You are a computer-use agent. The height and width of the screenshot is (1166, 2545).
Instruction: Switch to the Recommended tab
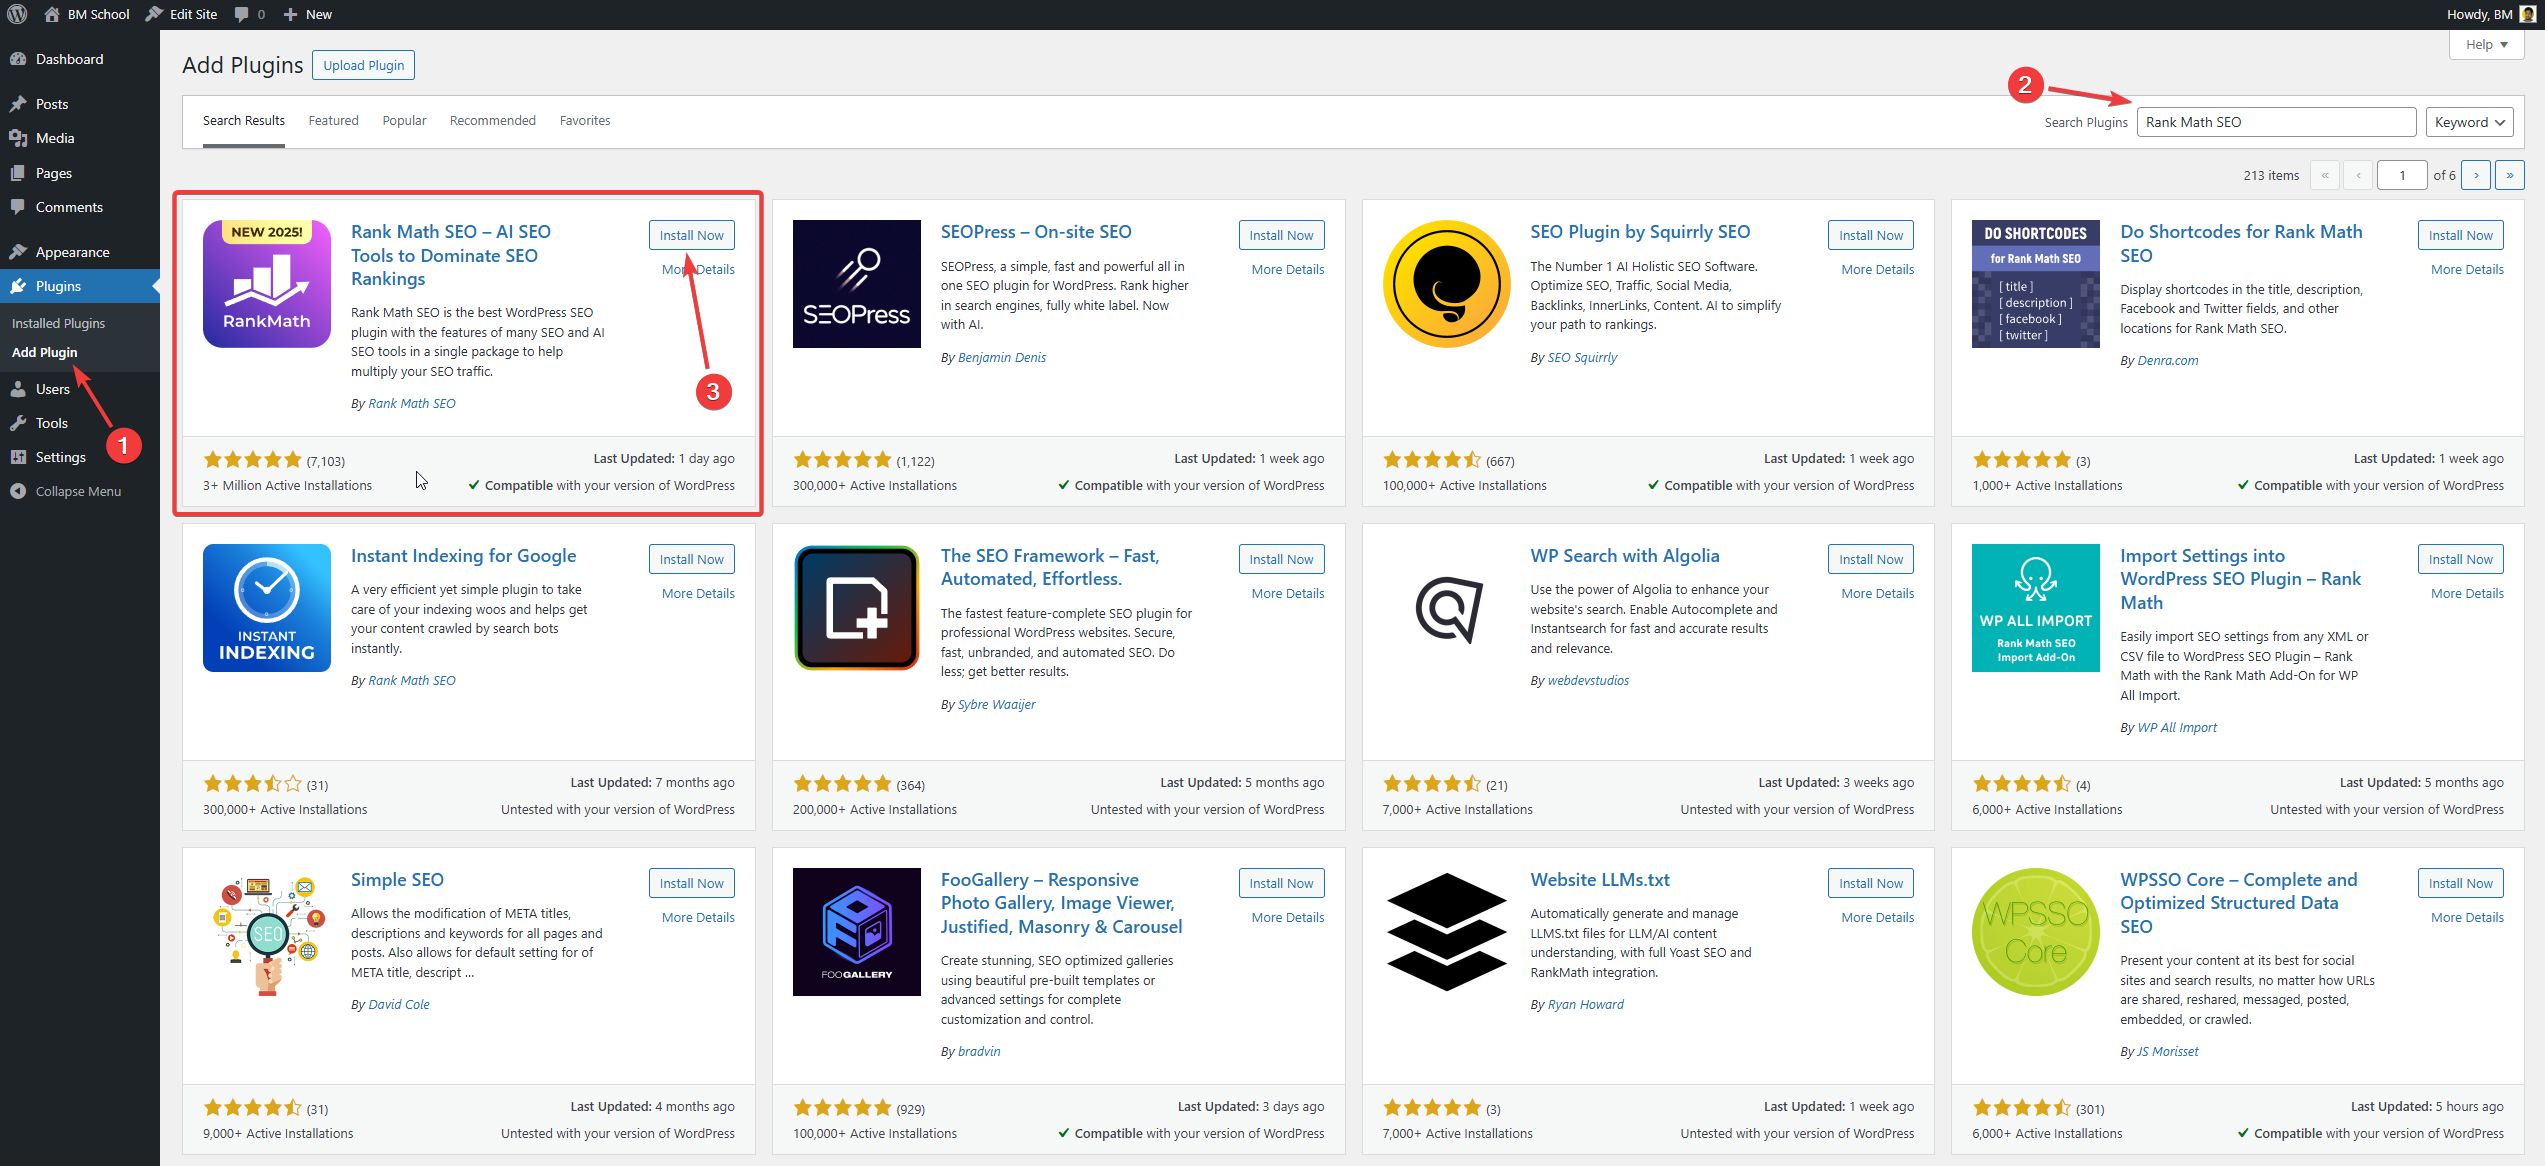[493, 121]
